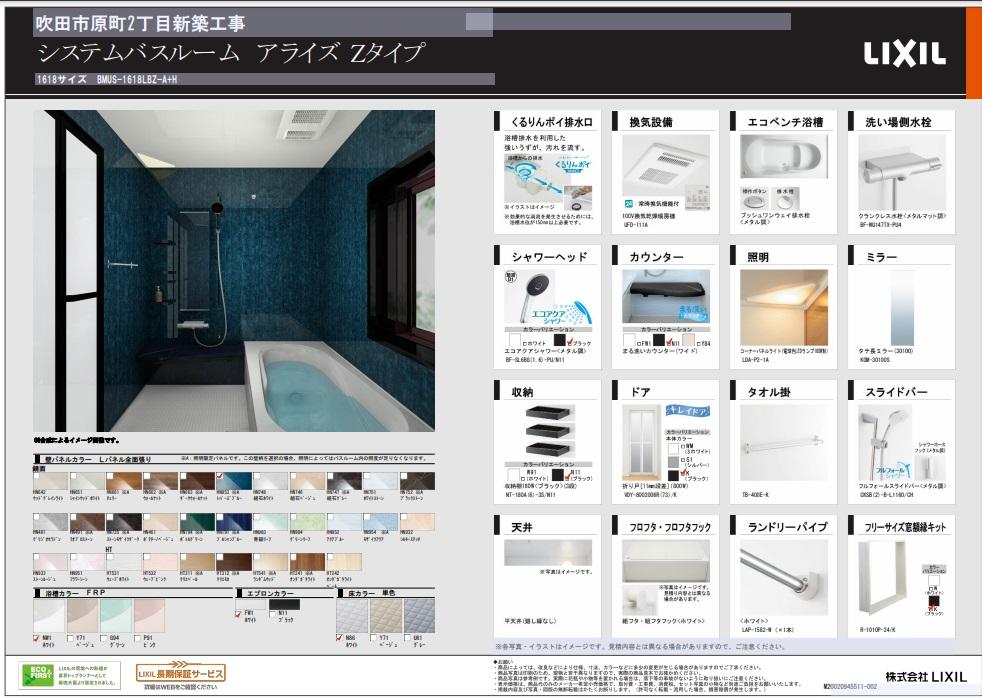Click the ランドリーパイプ pipe image
Image resolution: width=982 pixels, height=698 pixels.
pos(783,577)
